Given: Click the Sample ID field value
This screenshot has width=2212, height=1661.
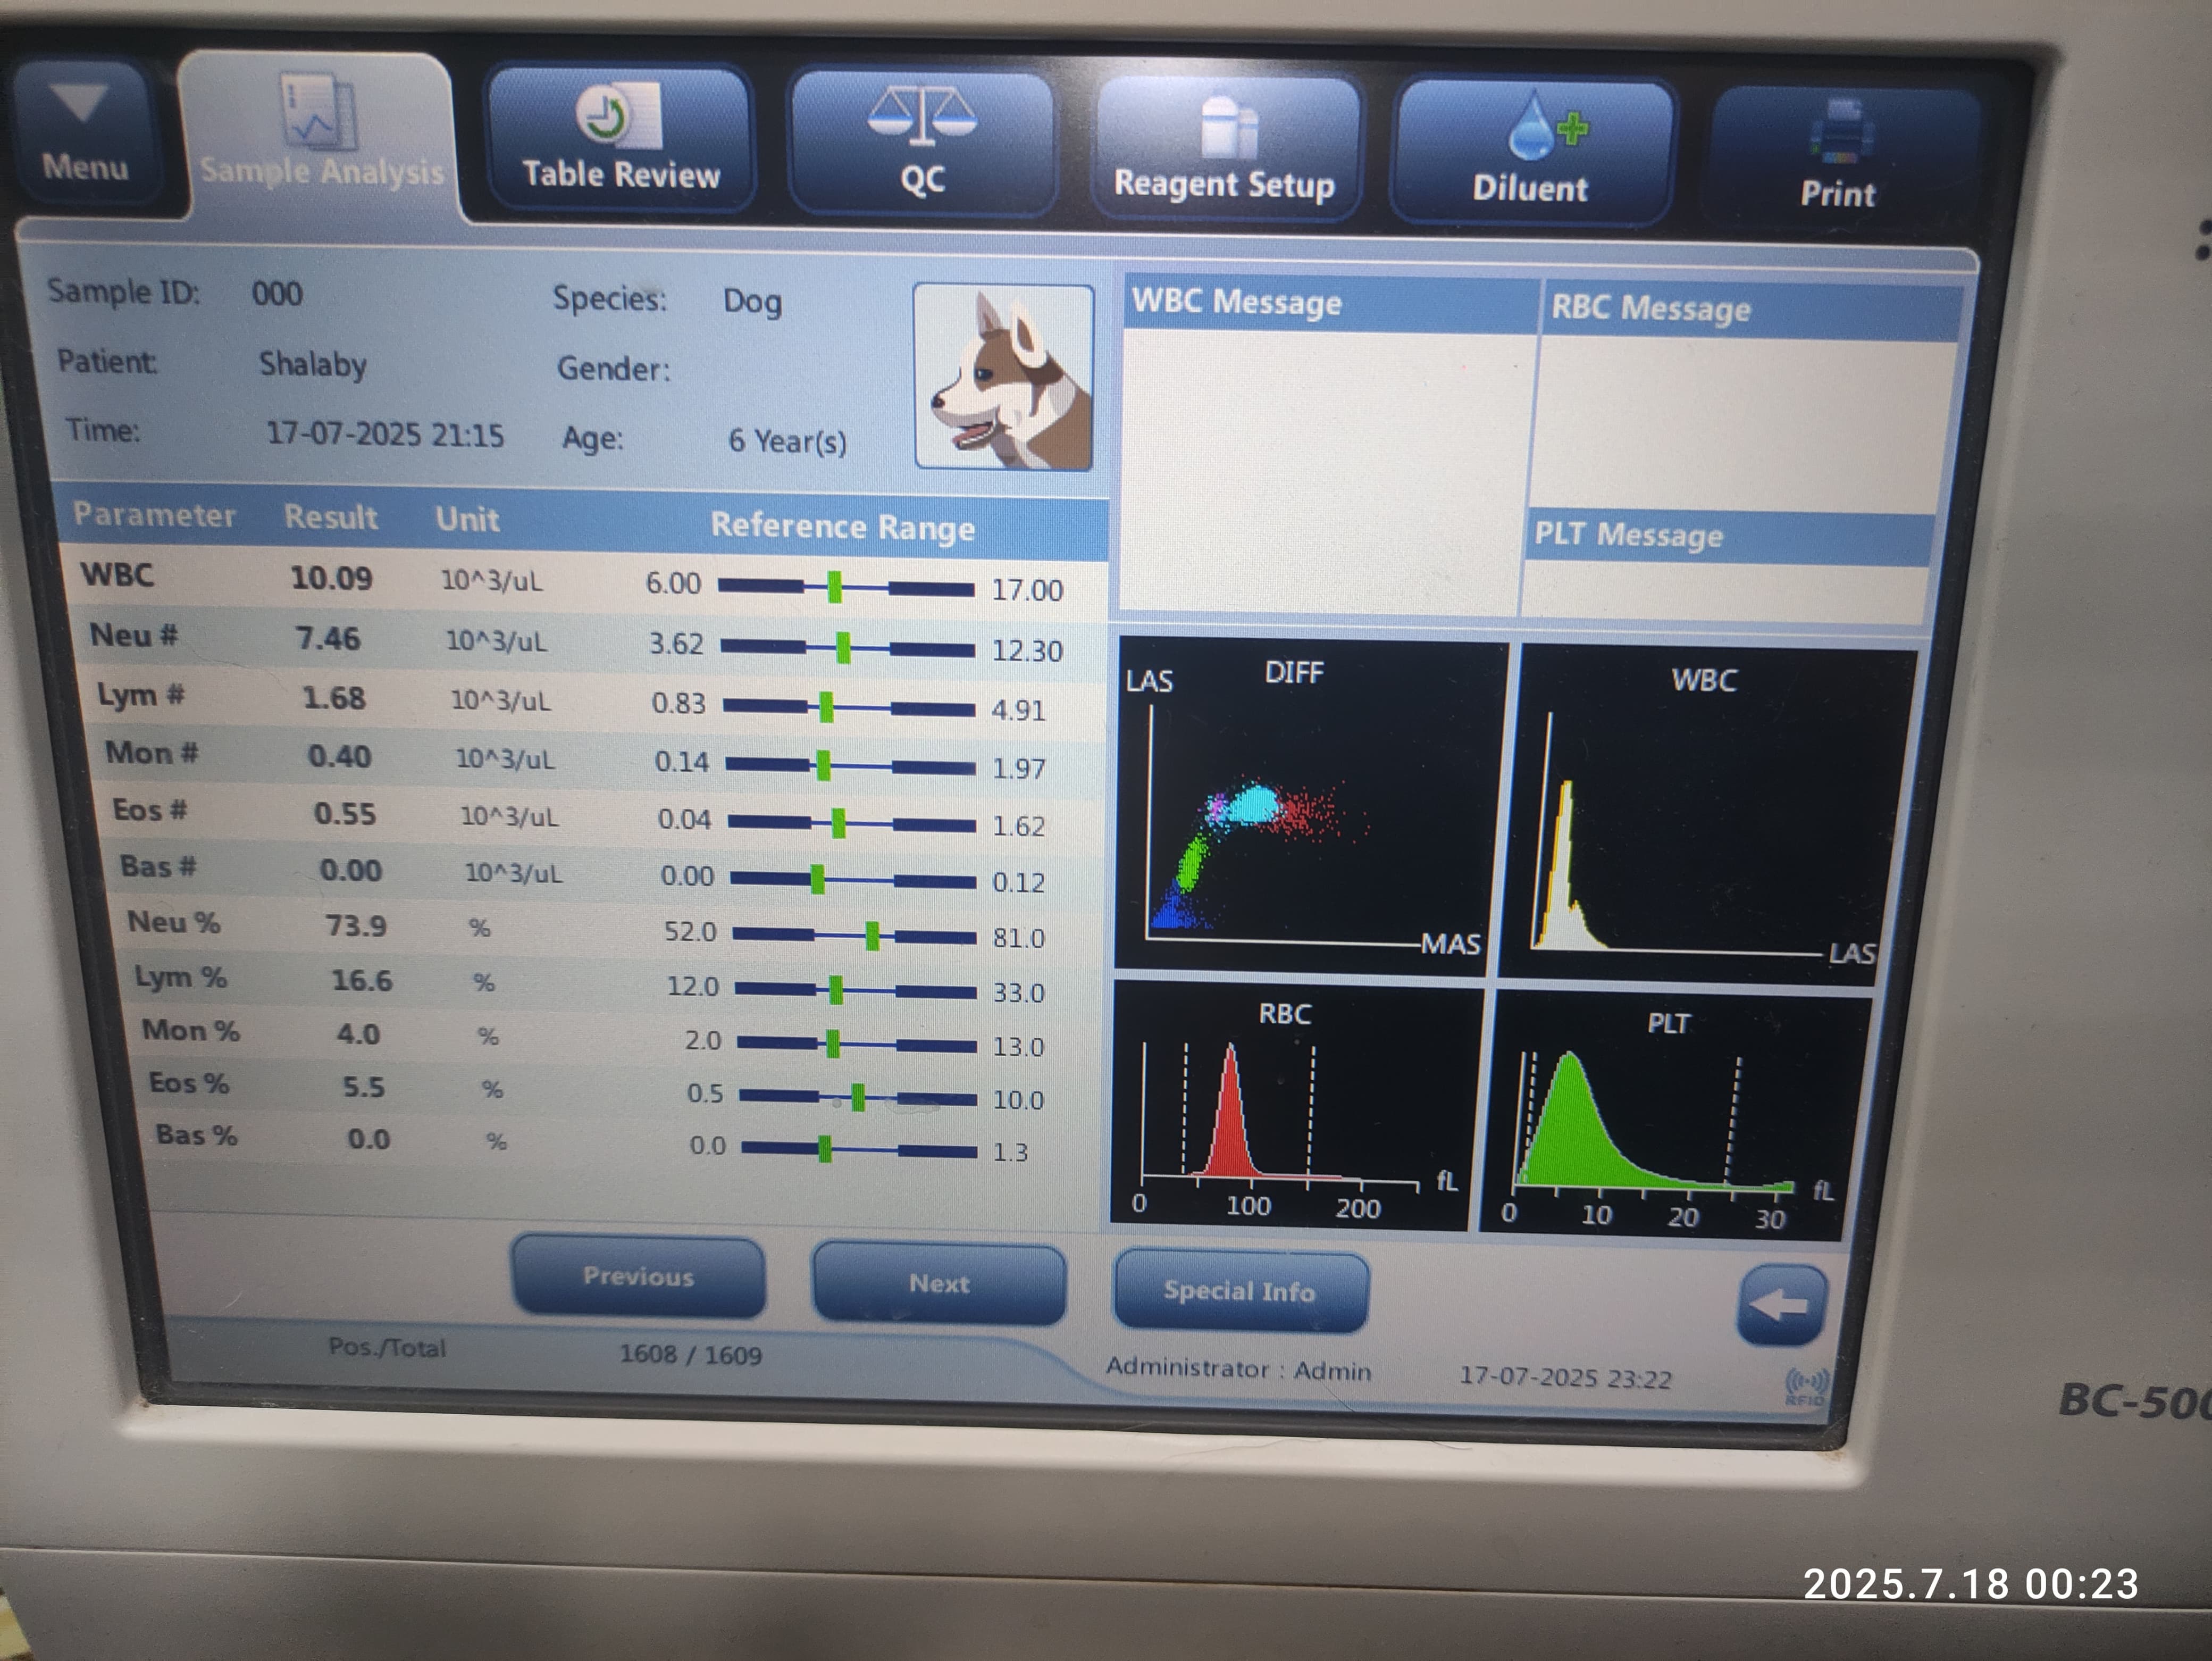Looking at the screenshot, I should [277, 294].
